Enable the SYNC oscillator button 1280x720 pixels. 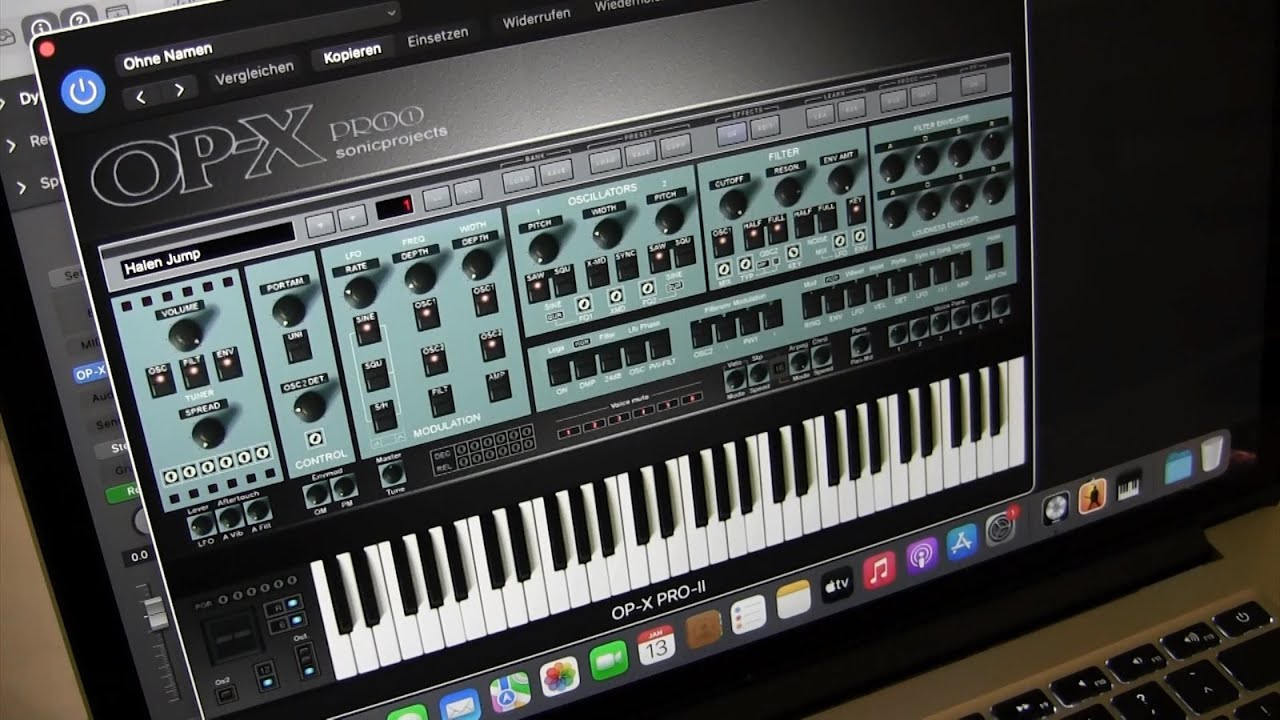click(626, 266)
